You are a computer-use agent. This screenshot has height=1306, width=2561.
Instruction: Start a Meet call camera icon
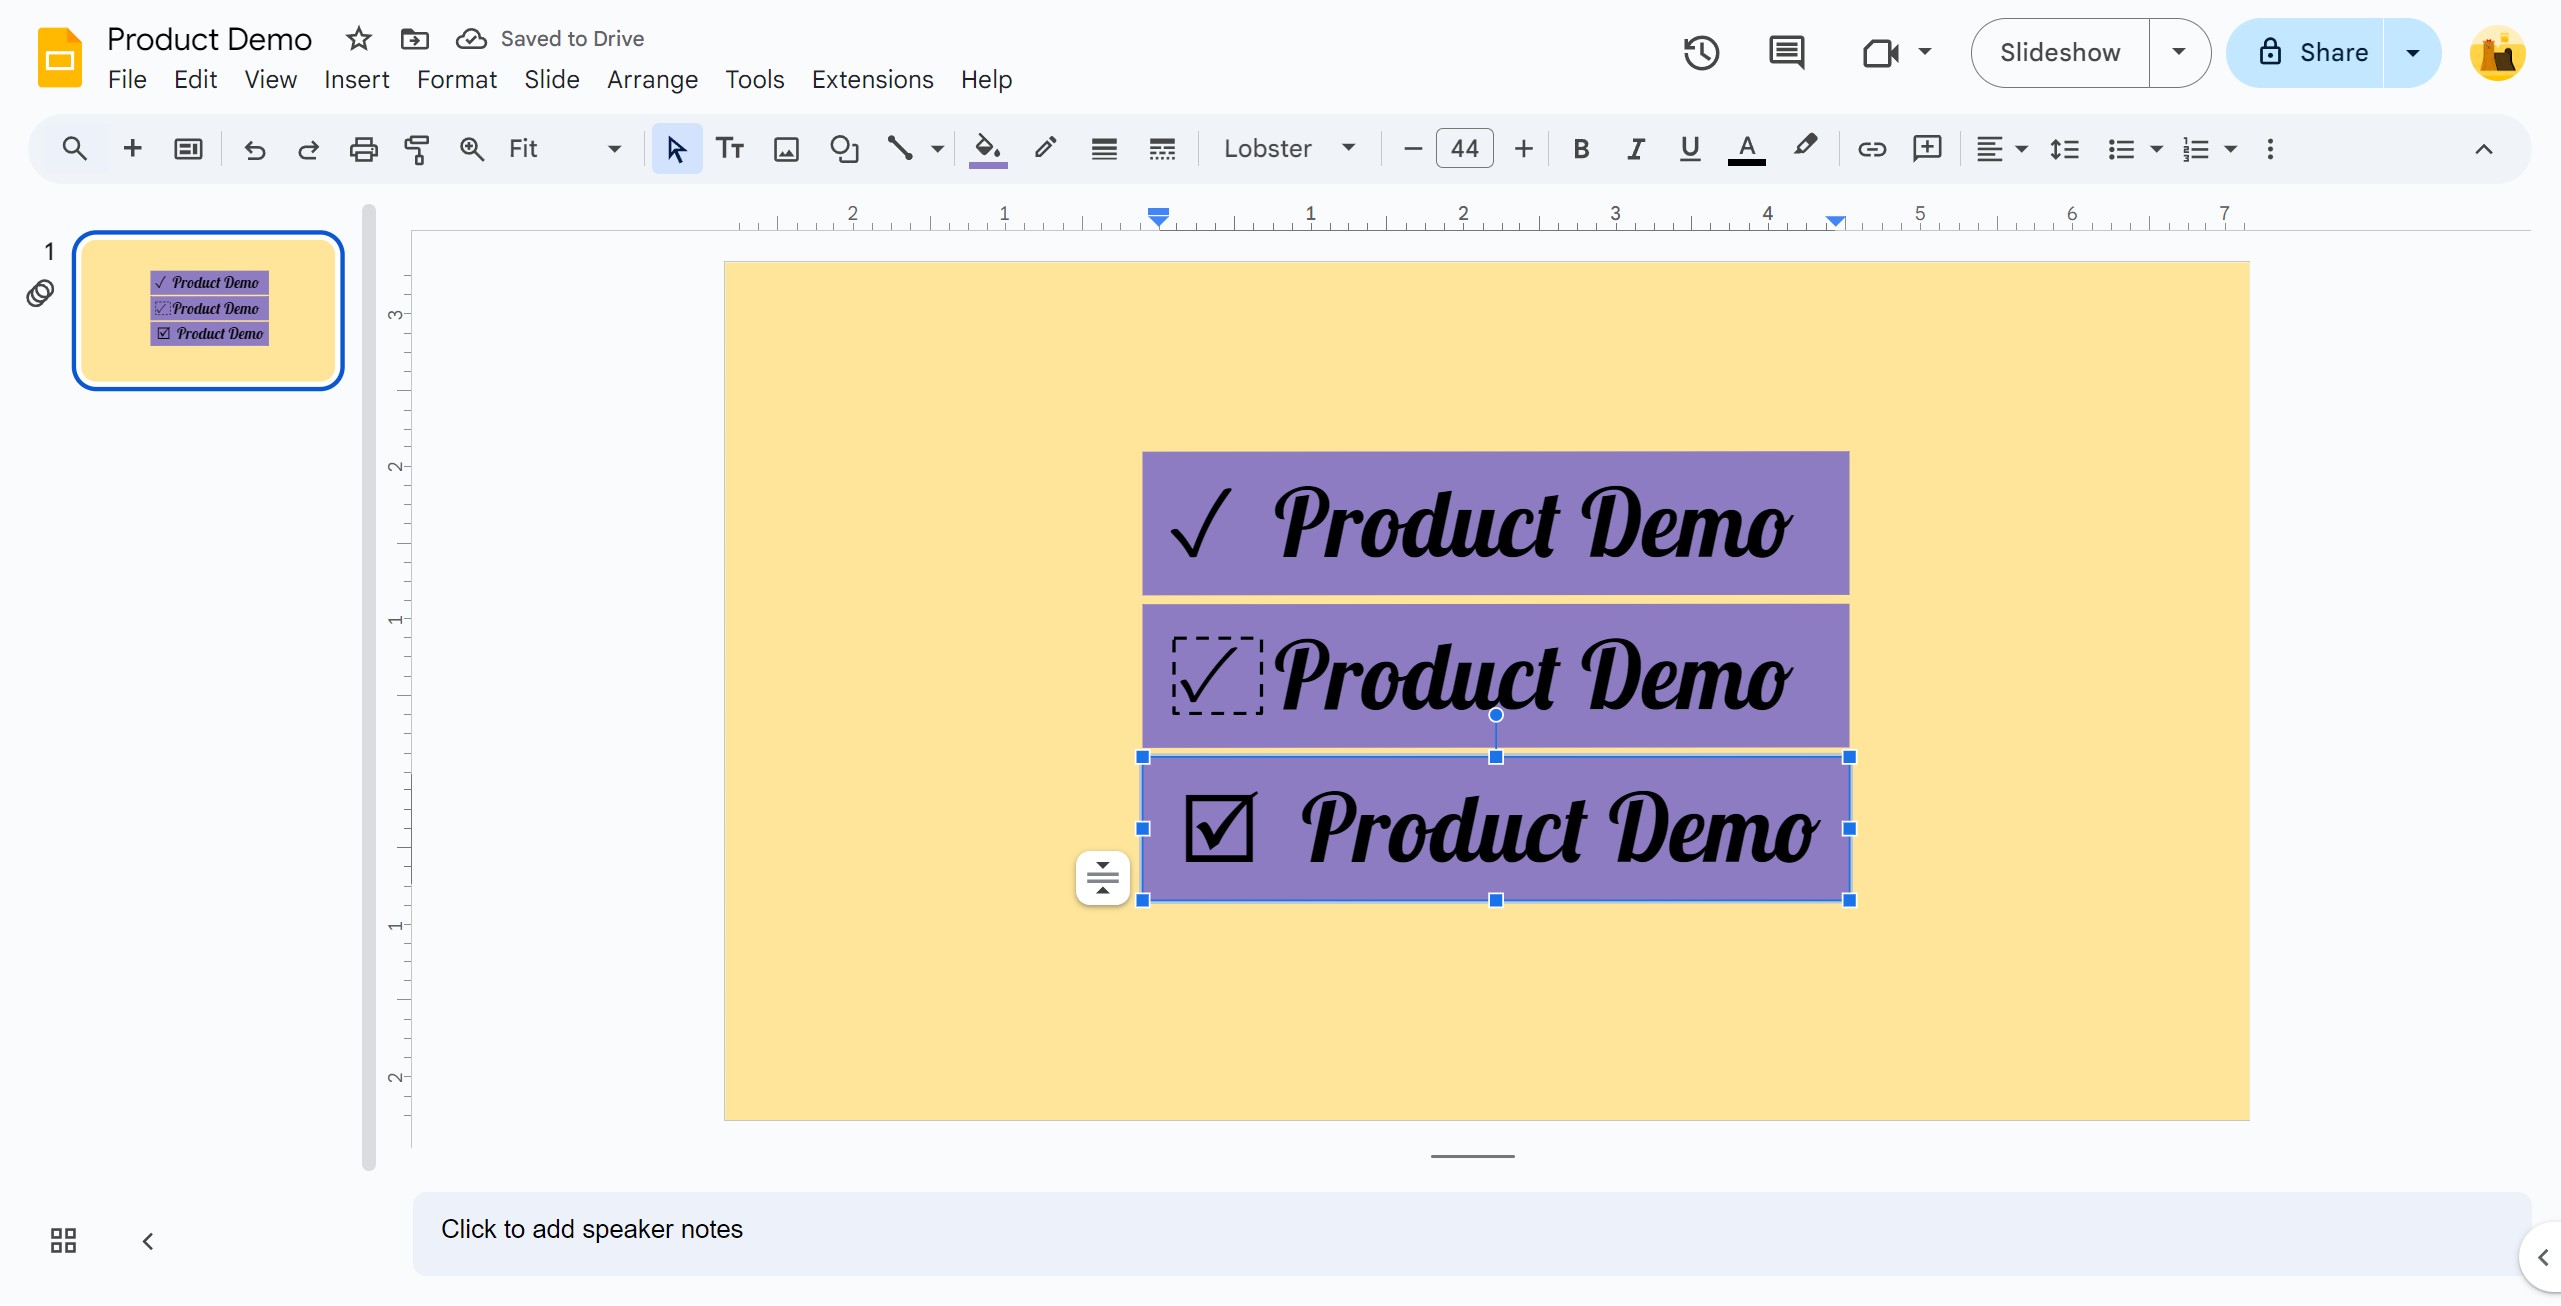click(x=1880, y=52)
